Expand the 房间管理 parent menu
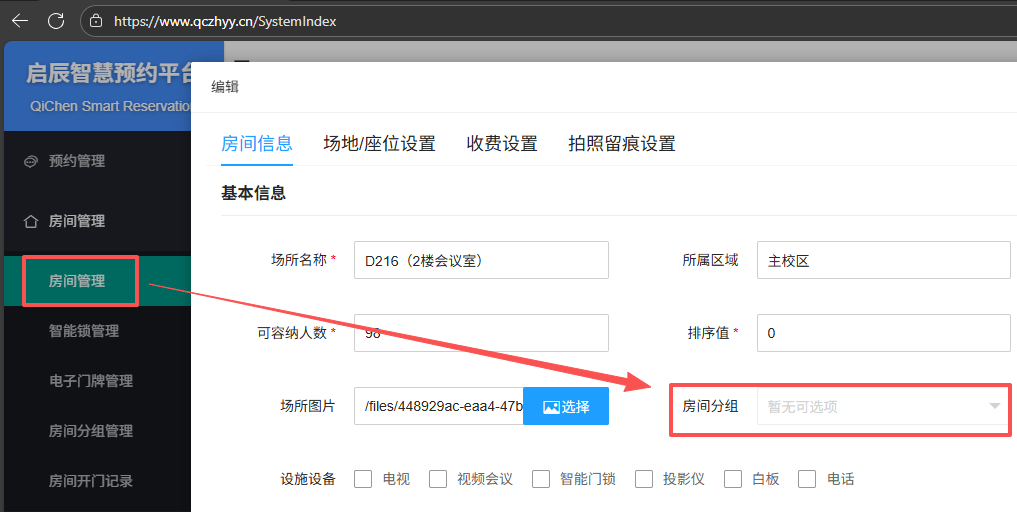The width and height of the screenshot is (1017, 512). click(x=77, y=221)
